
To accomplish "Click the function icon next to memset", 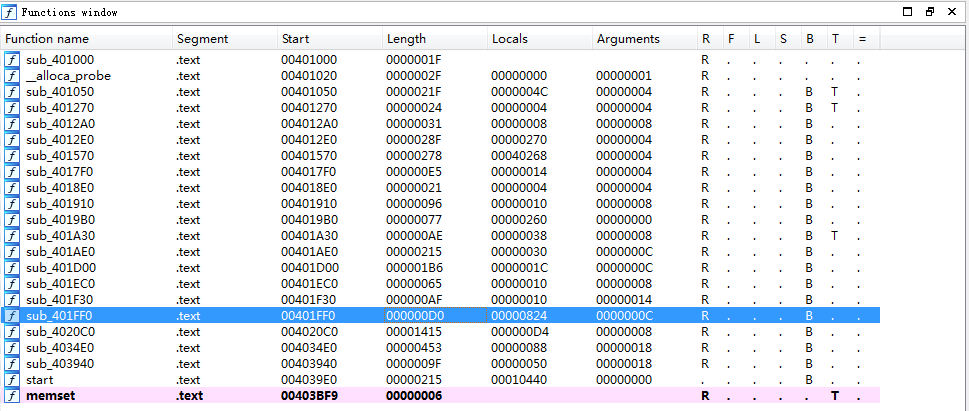I will point(12,396).
